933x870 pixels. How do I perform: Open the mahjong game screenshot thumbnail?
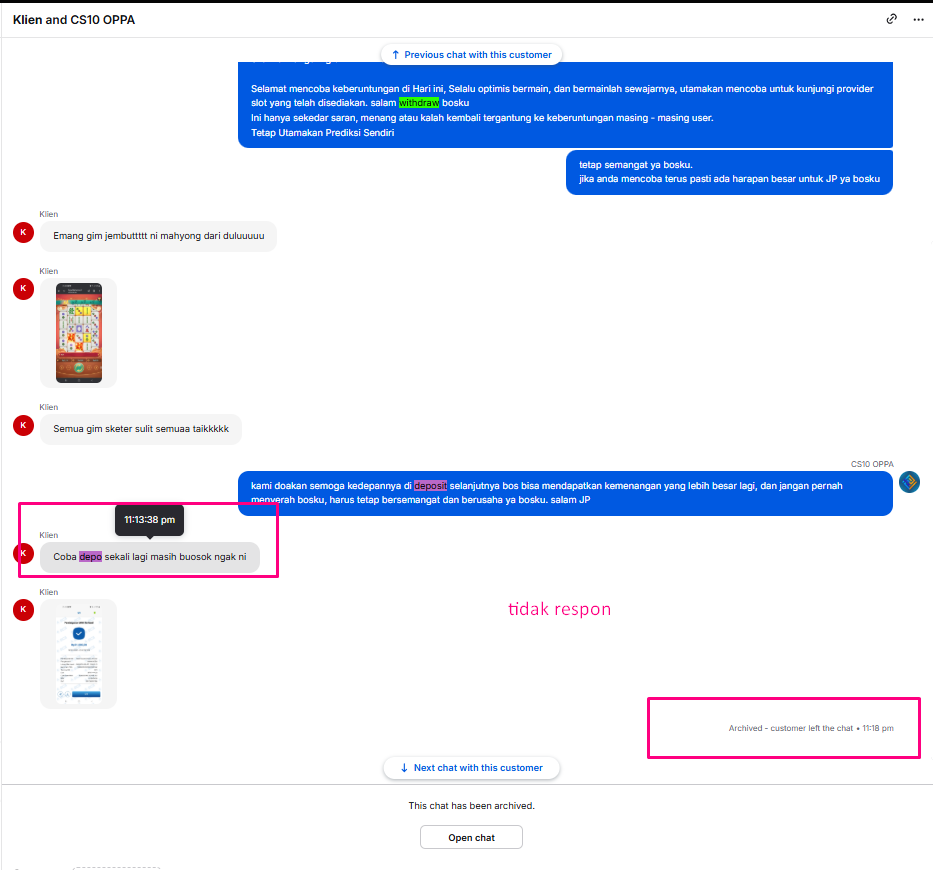[x=79, y=333]
